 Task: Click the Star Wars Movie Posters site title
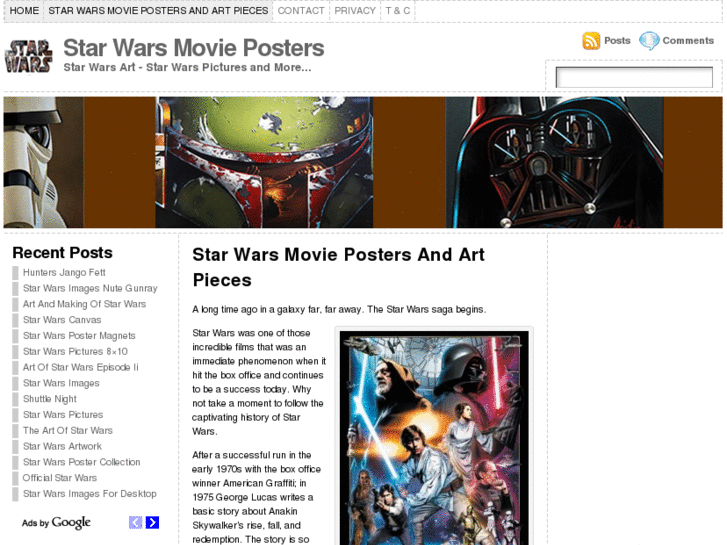tap(194, 48)
